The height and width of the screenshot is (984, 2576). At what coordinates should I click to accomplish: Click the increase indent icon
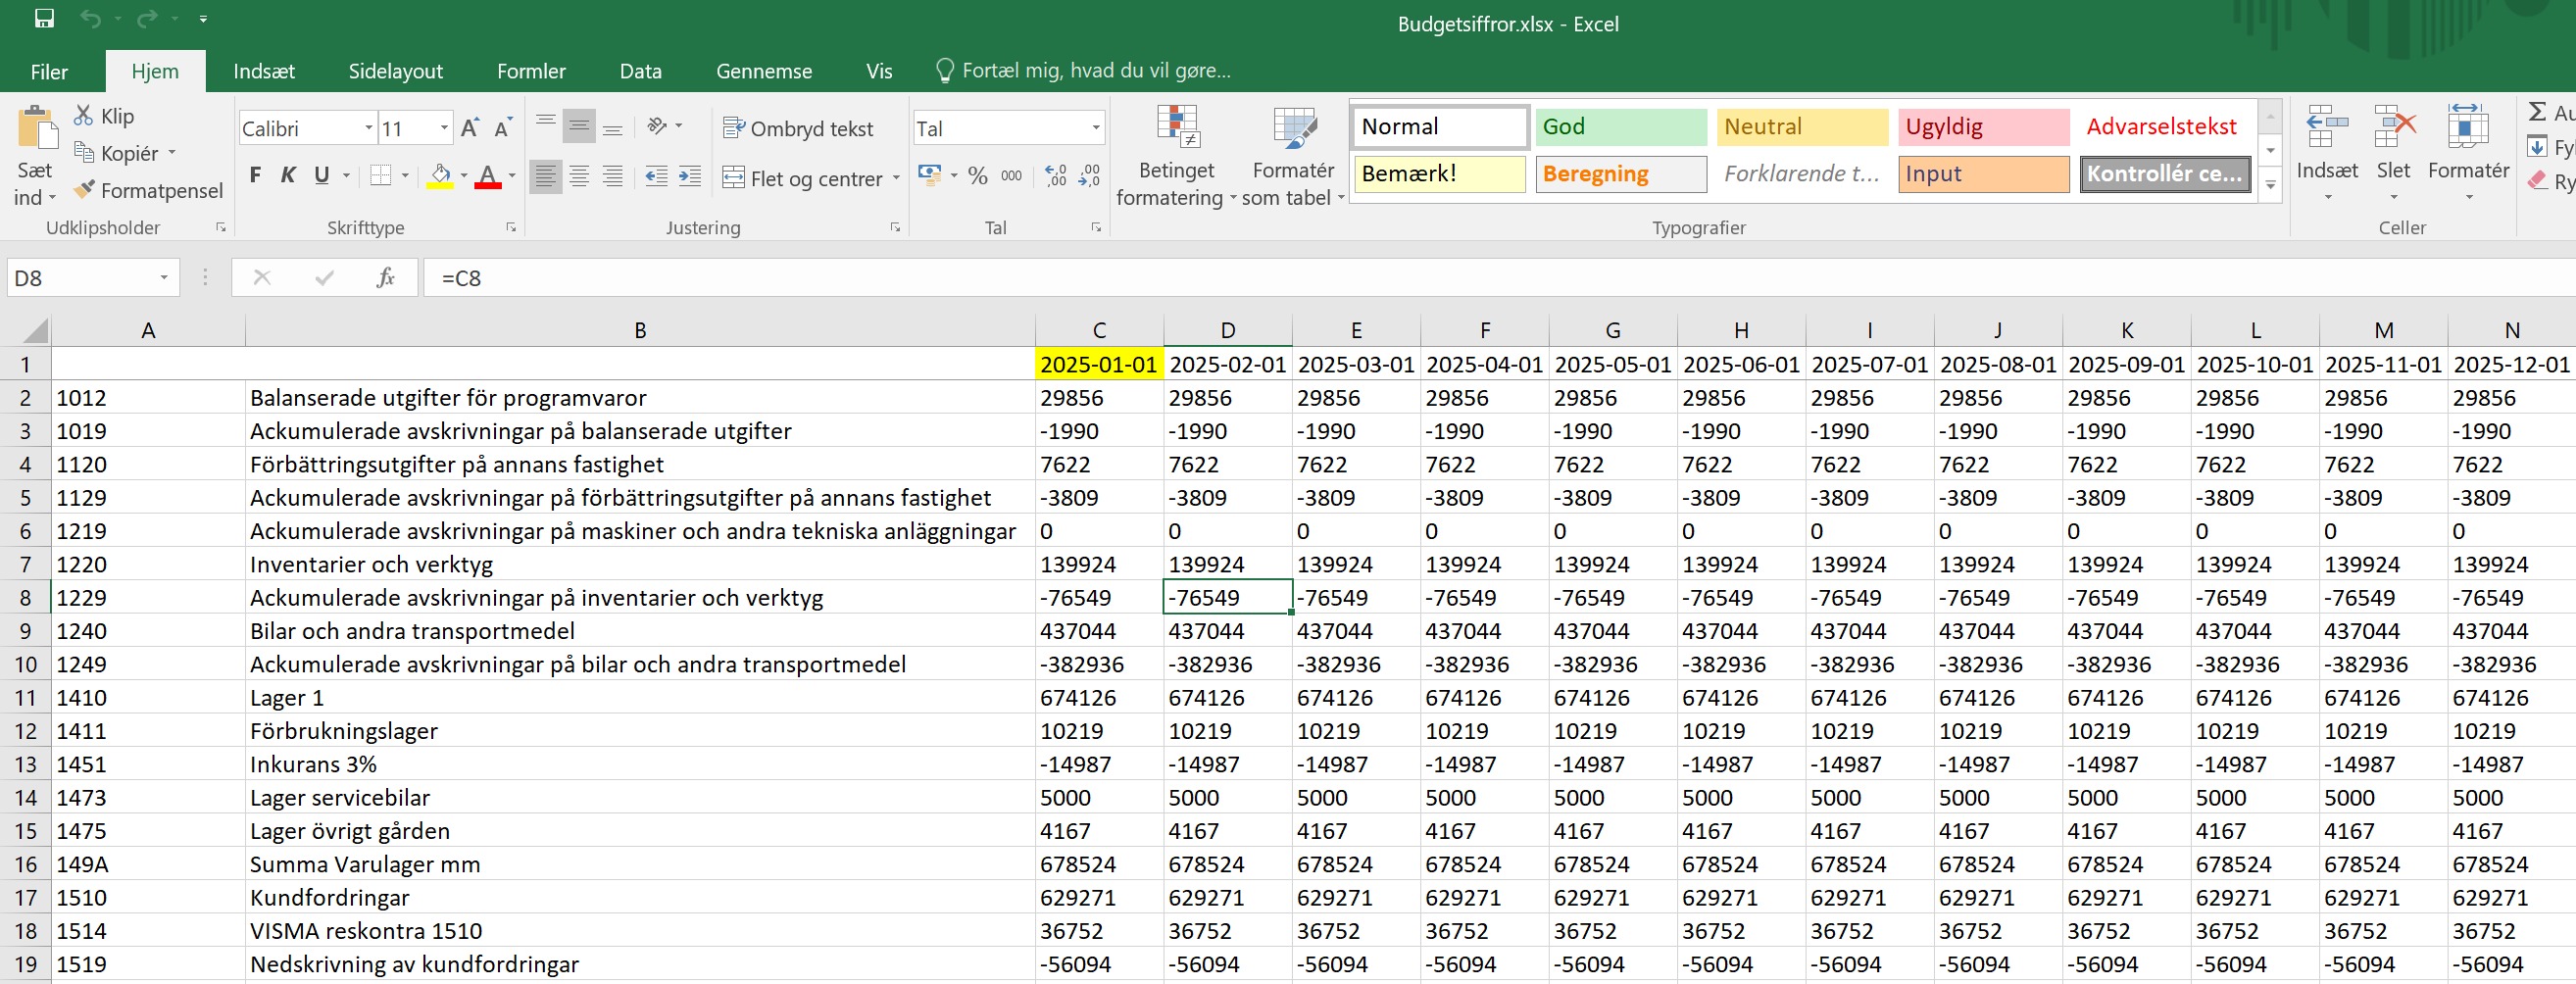(690, 177)
